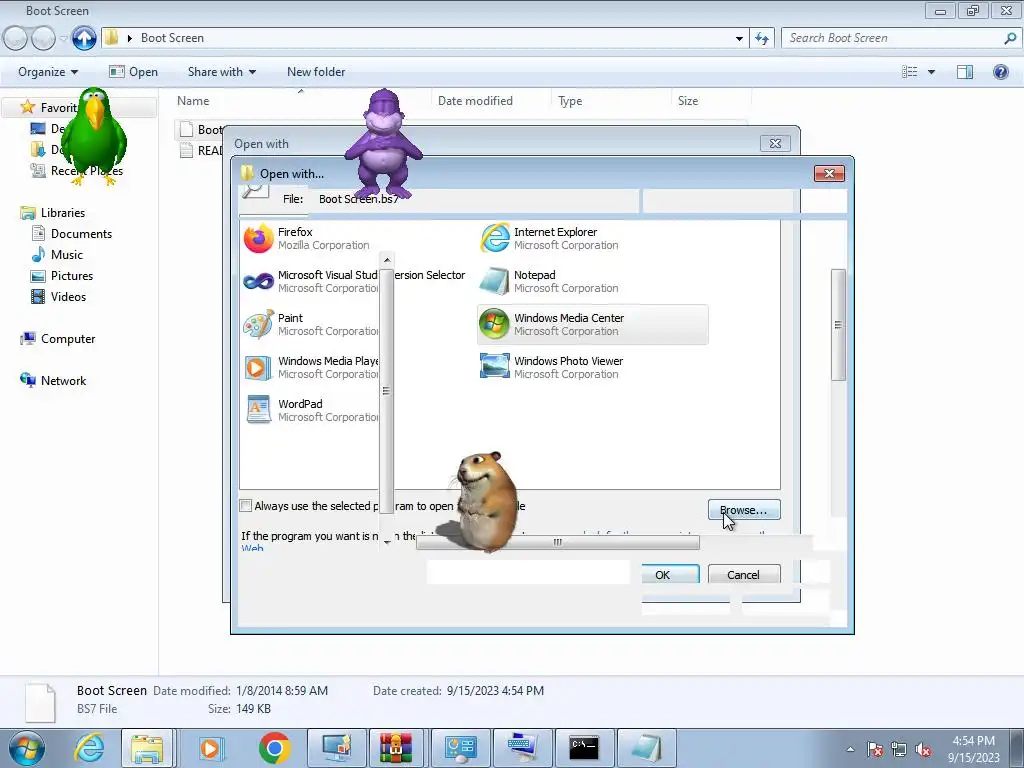Choose Windows Media Center entry
The image size is (1024, 768).
[x=592, y=325]
